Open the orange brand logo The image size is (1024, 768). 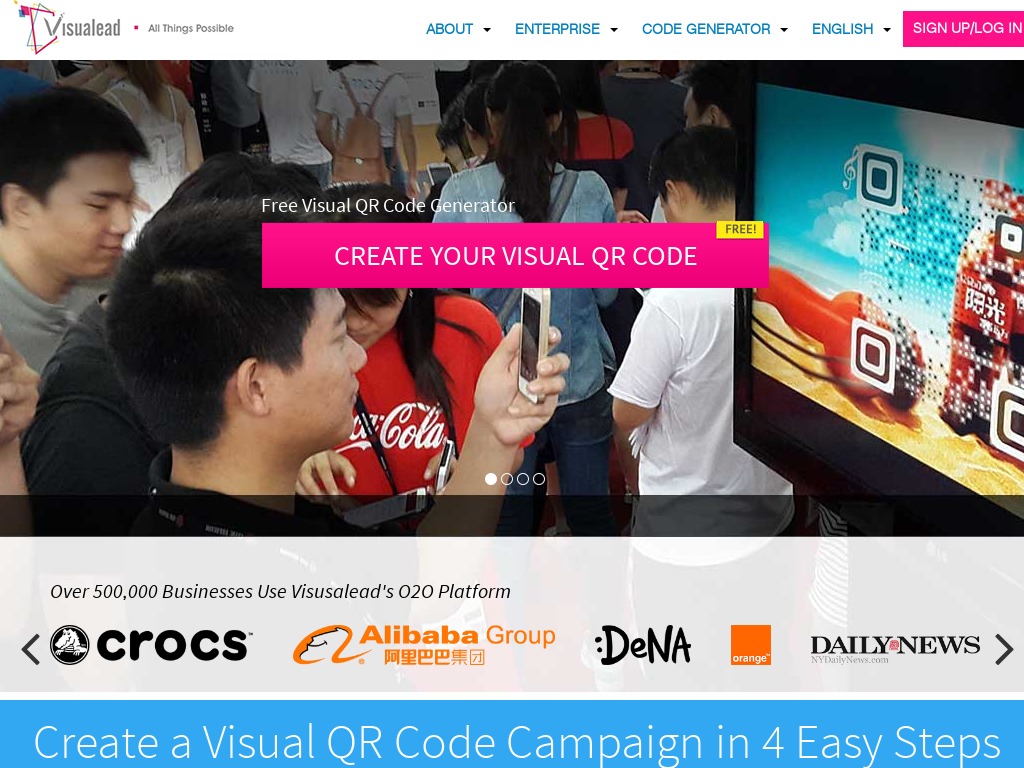click(750, 645)
